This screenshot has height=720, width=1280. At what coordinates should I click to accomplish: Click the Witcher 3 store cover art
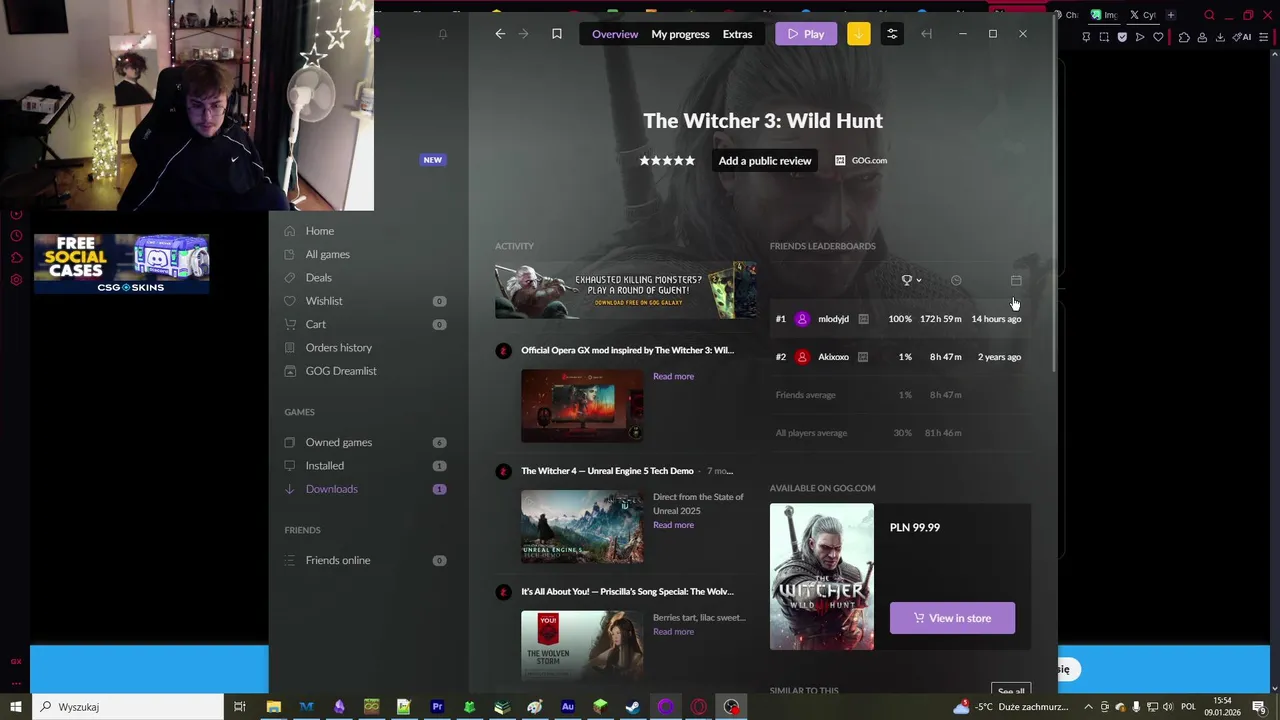[822, 577]
